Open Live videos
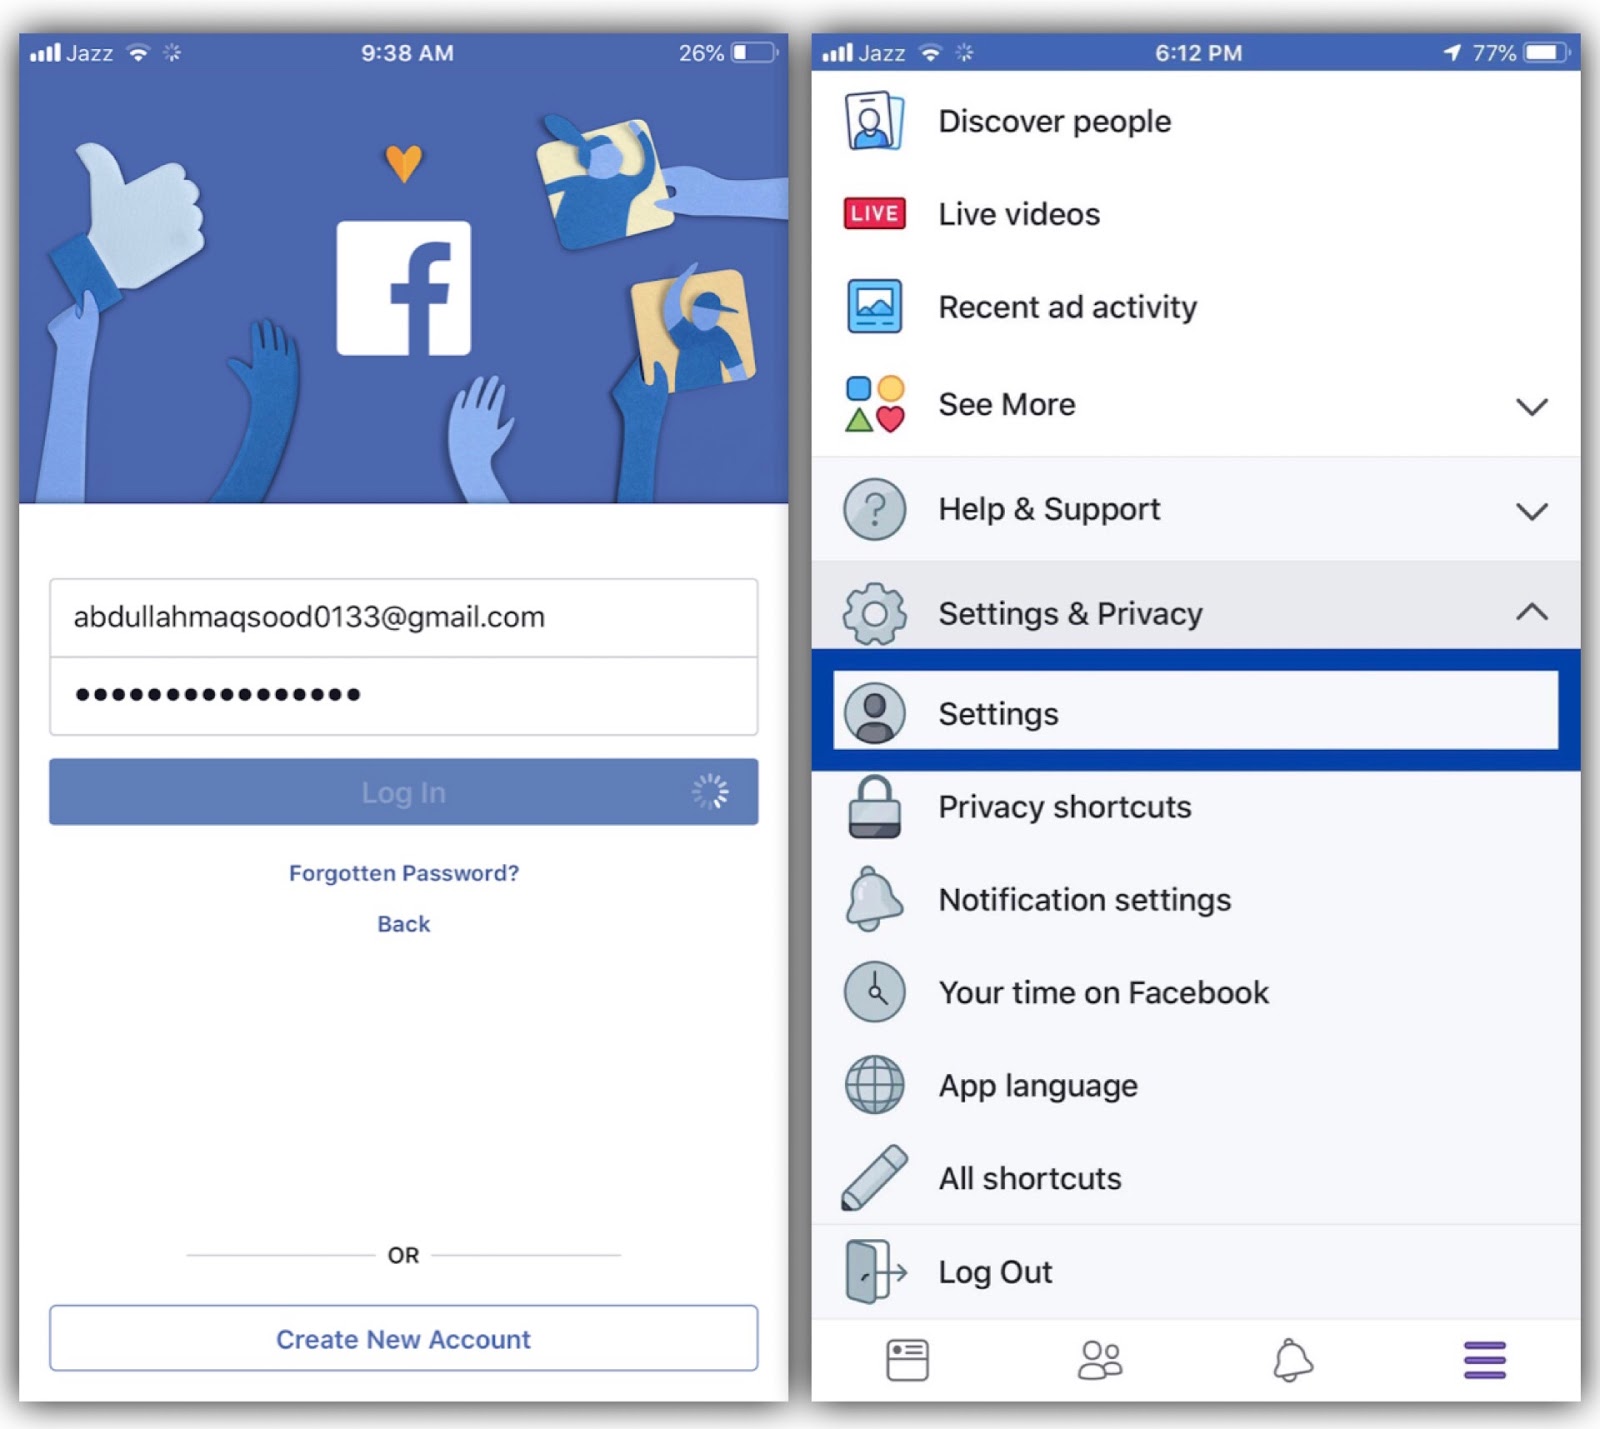Screen dimensions: 1600x1429 1196,213
